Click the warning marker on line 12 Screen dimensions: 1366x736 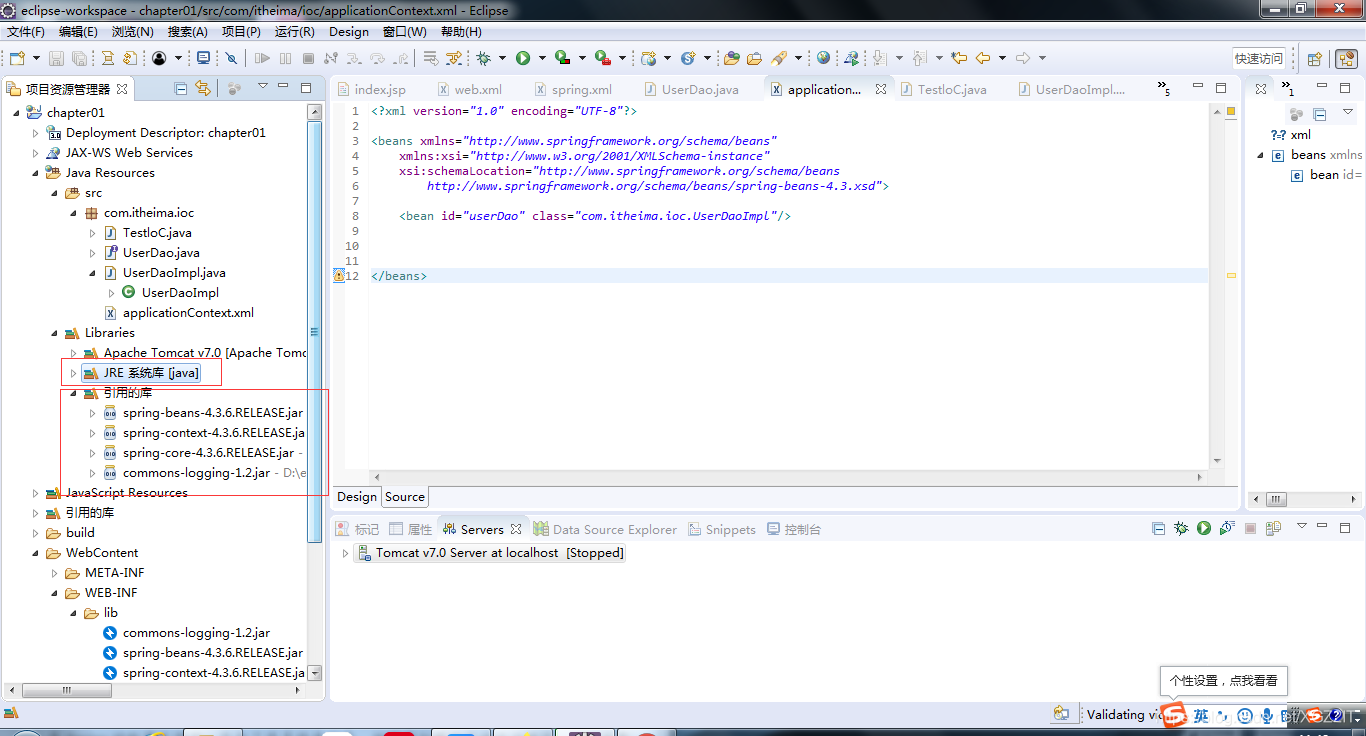(339, 276)
